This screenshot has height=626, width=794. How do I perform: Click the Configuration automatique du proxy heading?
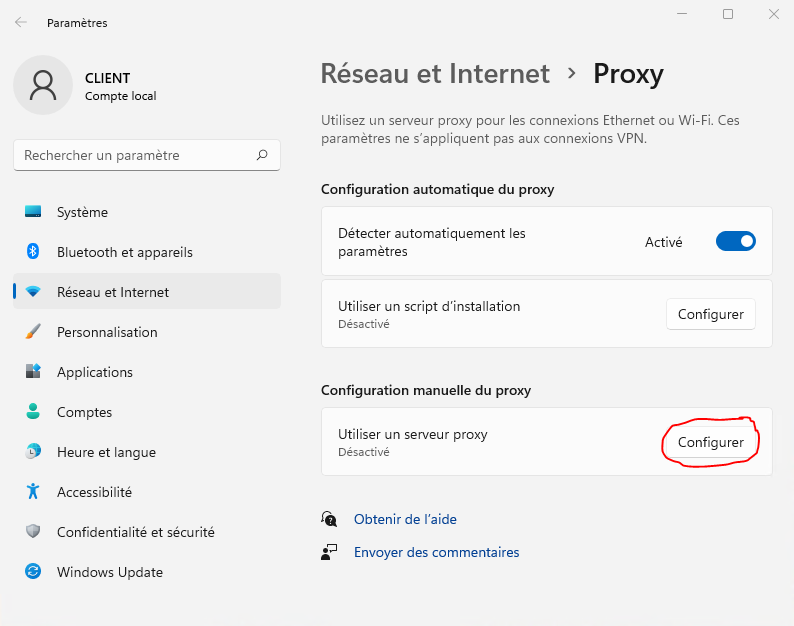pos(438,189)
